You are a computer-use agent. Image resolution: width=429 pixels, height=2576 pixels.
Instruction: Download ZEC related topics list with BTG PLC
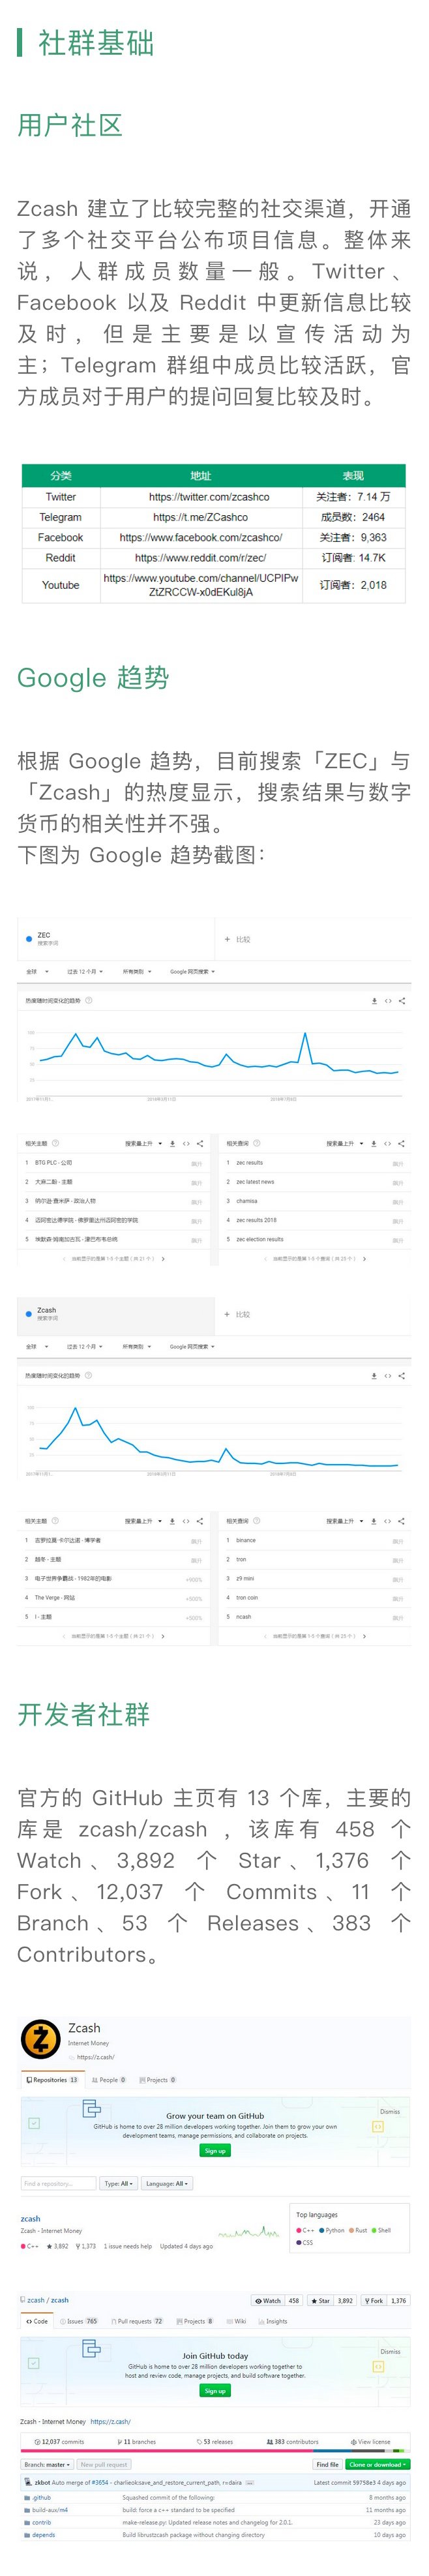(x=173, y=1143)
